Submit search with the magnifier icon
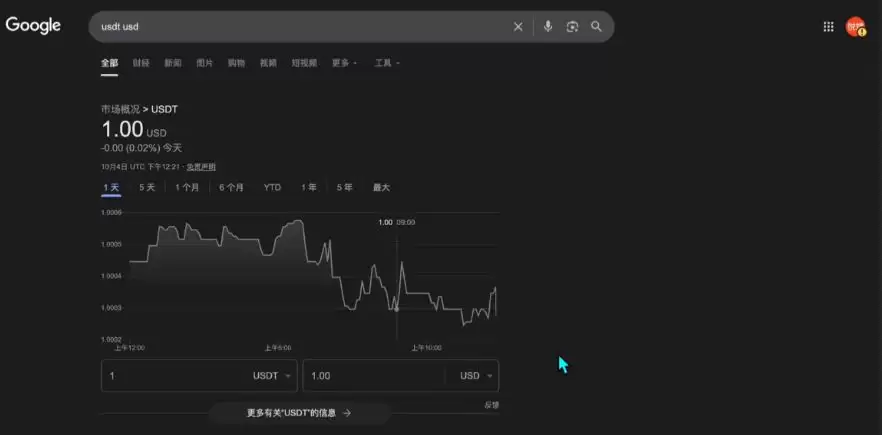This screenshot has height=435, width=882. pos(596,26)
